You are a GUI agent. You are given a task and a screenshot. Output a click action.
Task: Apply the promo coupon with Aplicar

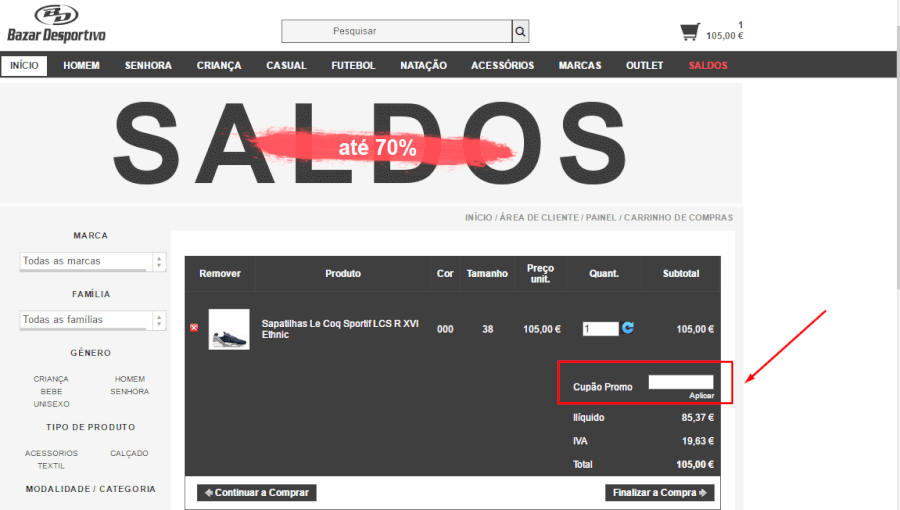(x=701, y=396)
